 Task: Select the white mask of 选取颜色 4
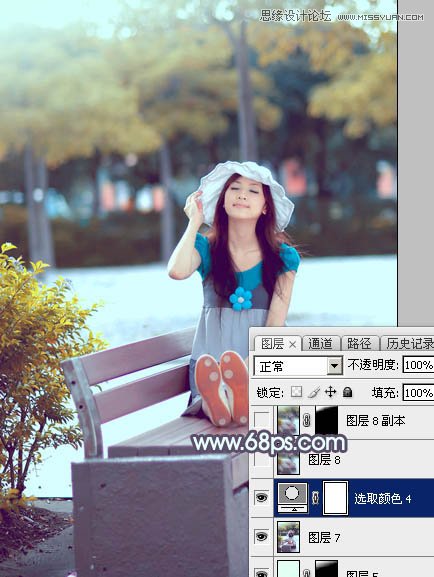click(335, 498)
